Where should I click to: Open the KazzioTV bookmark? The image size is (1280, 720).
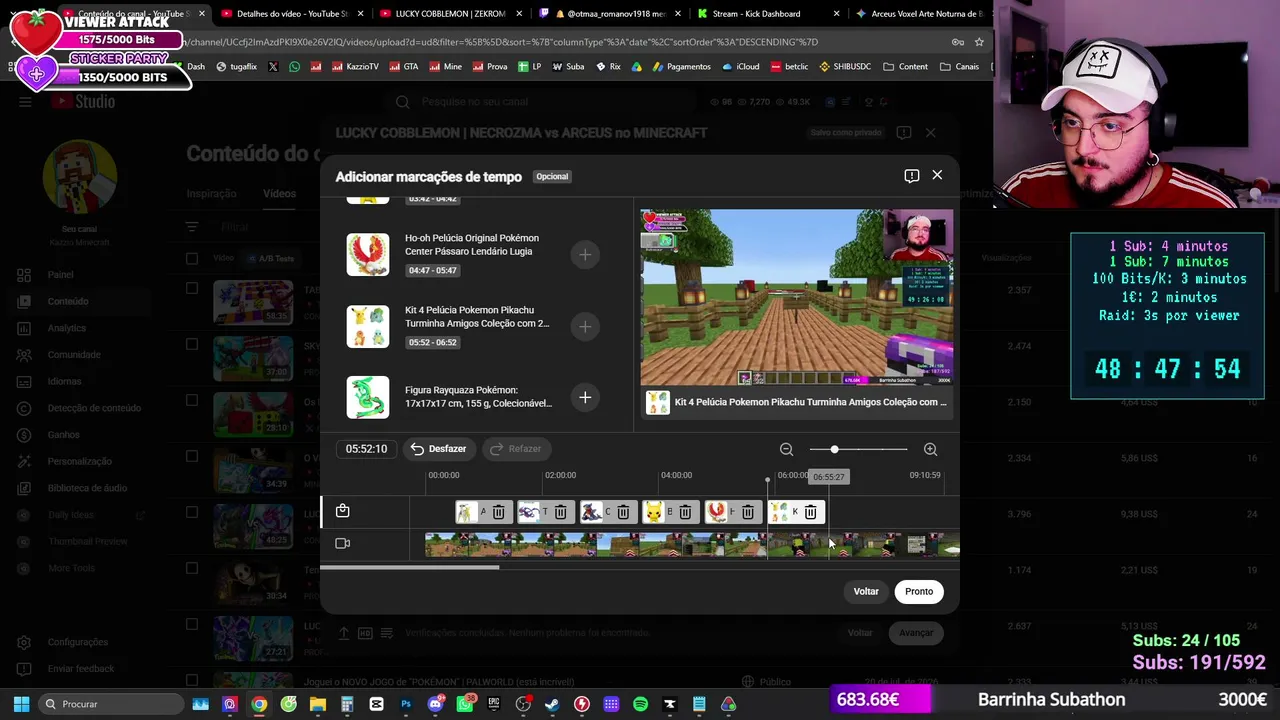click(354, 67)
